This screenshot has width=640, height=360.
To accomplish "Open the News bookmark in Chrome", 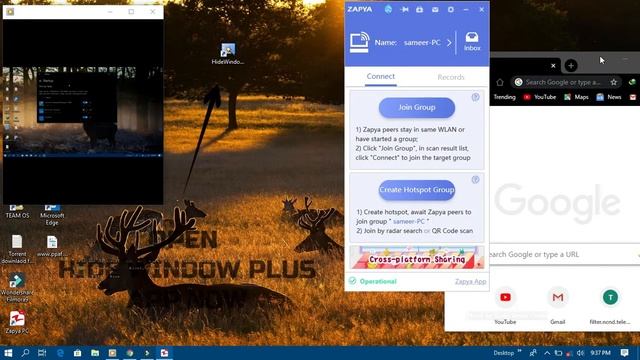I will pyautogui.click(x=609, y=97).
